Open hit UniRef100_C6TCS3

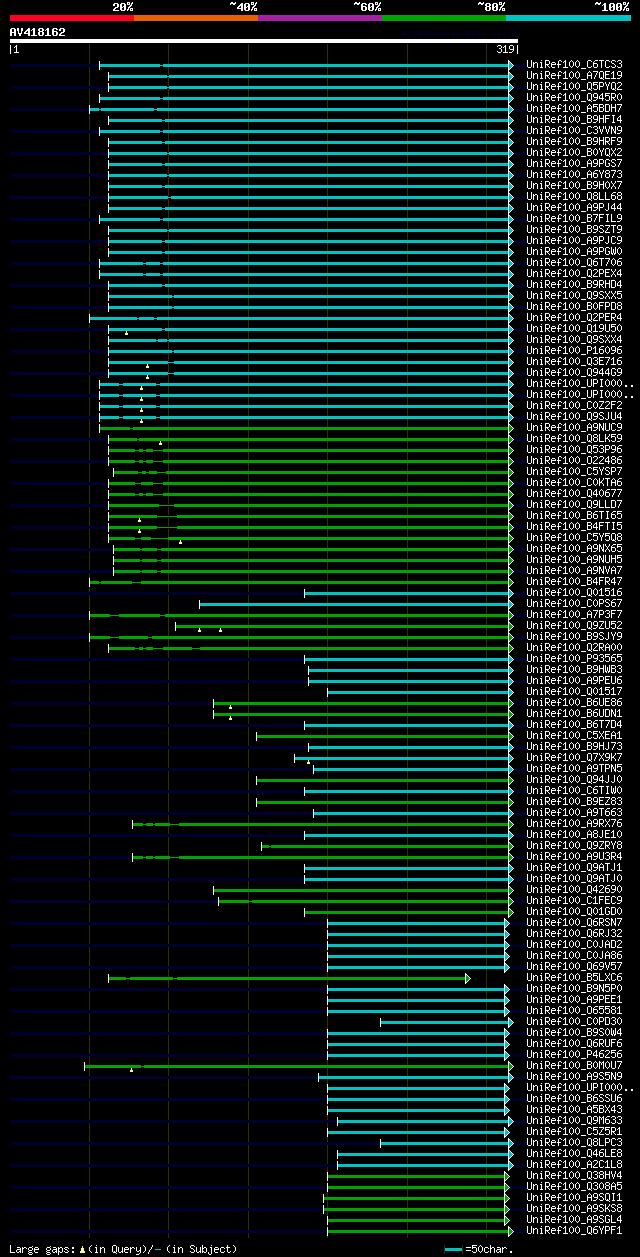point(574,65)
